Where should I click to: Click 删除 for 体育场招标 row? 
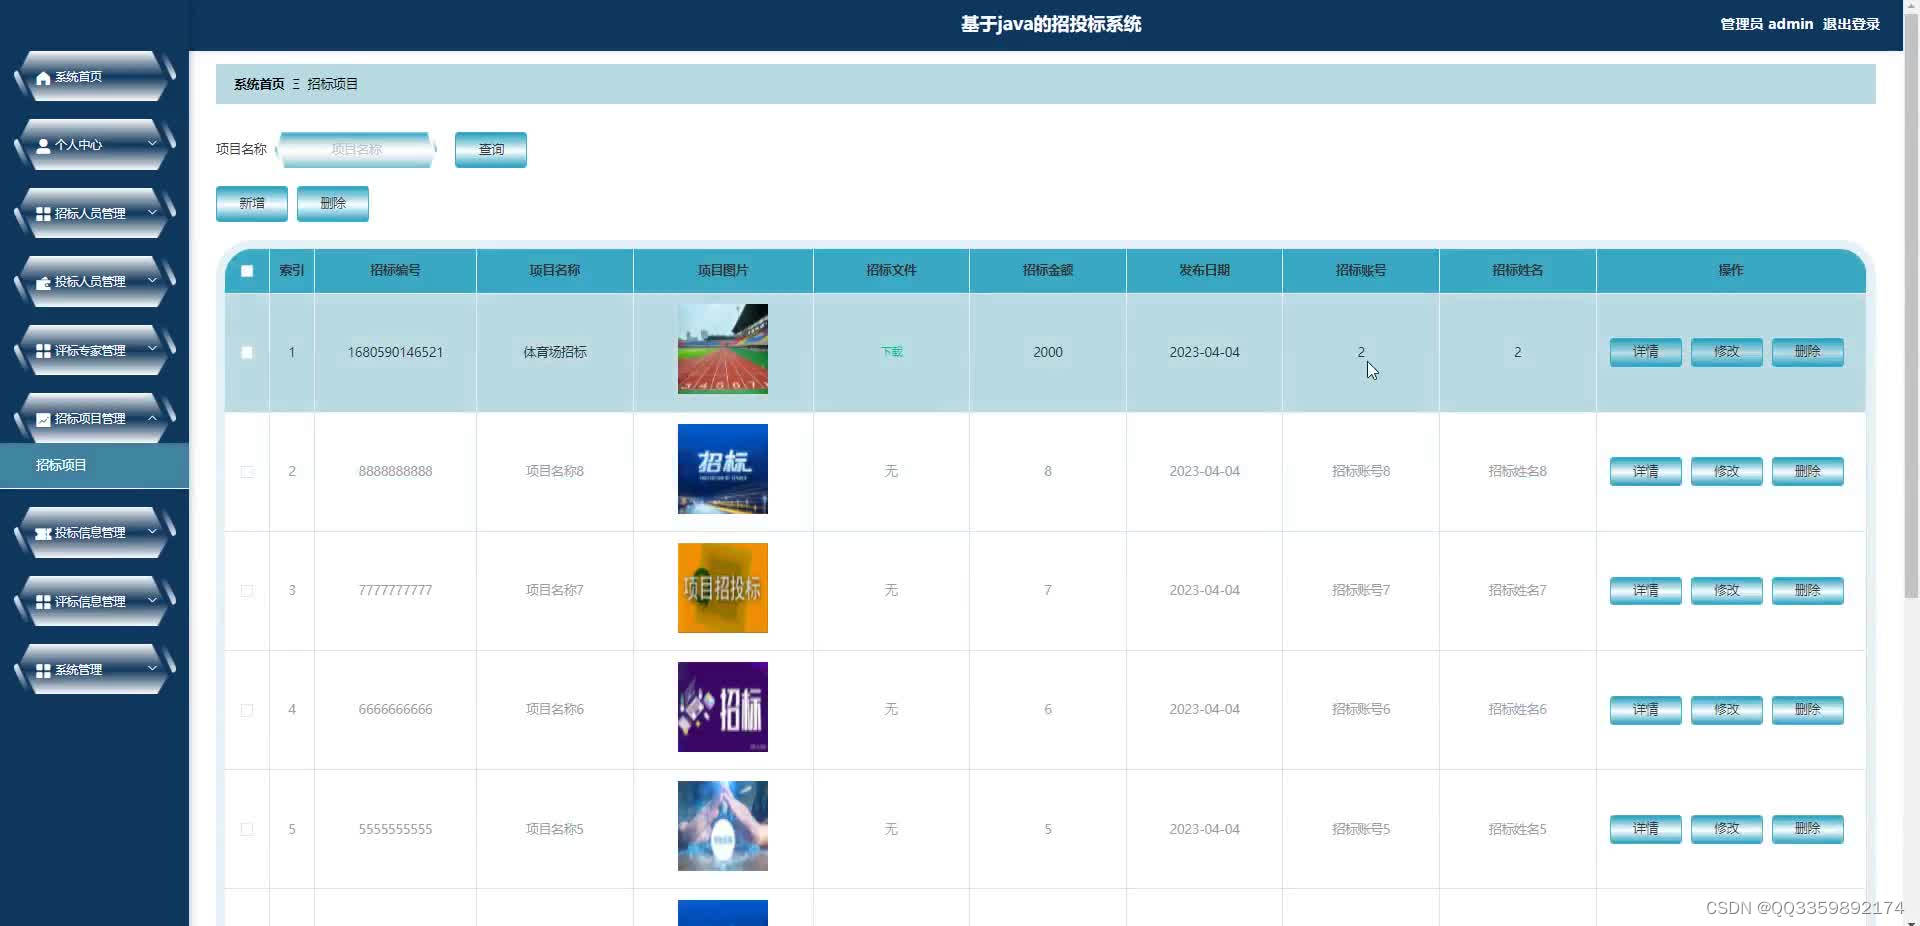(x=1808, y=352)
